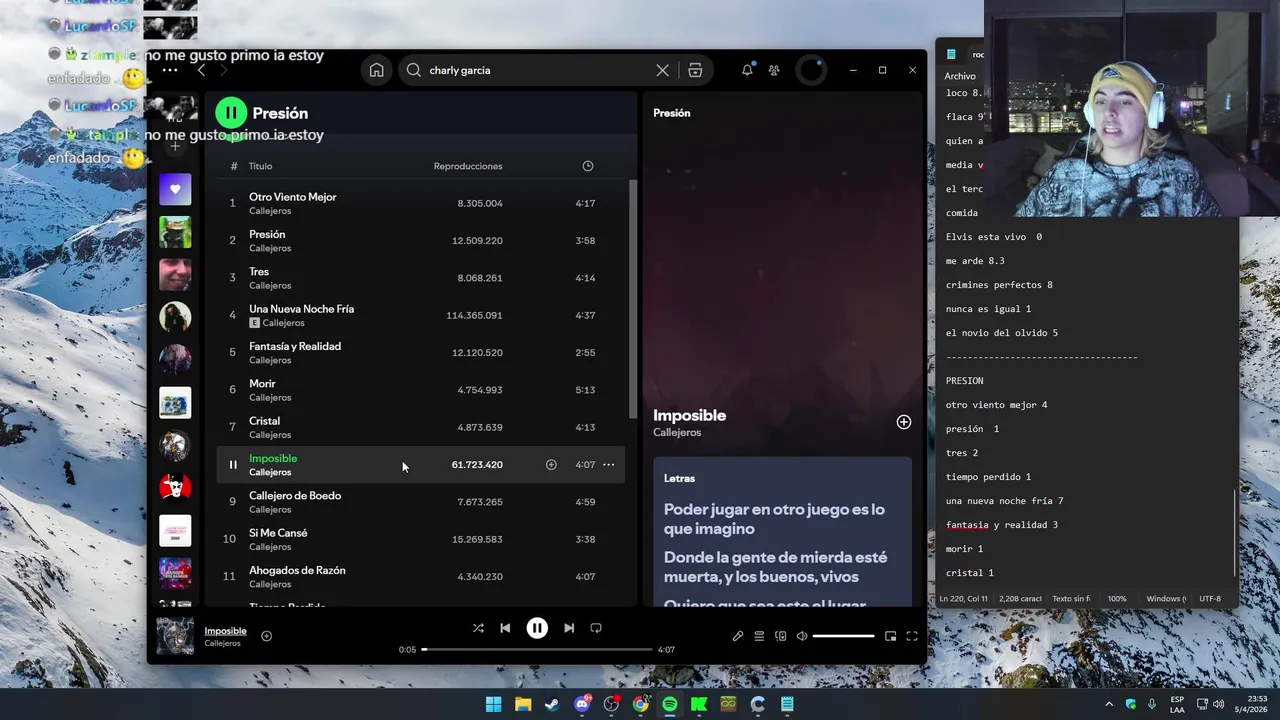Sort by the Título column header
Viewport: 1280px width, 720px height.
[x=260, y=166]
